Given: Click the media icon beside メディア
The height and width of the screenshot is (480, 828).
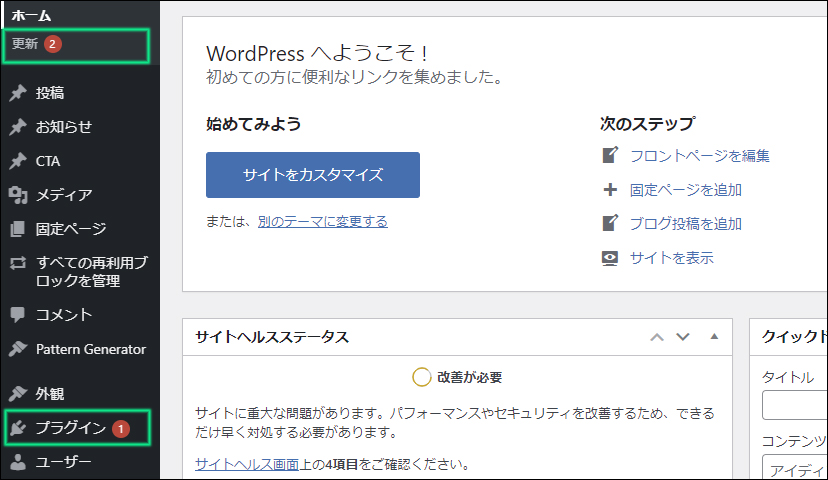Looking at the screenshot, I should click(17, 195).
